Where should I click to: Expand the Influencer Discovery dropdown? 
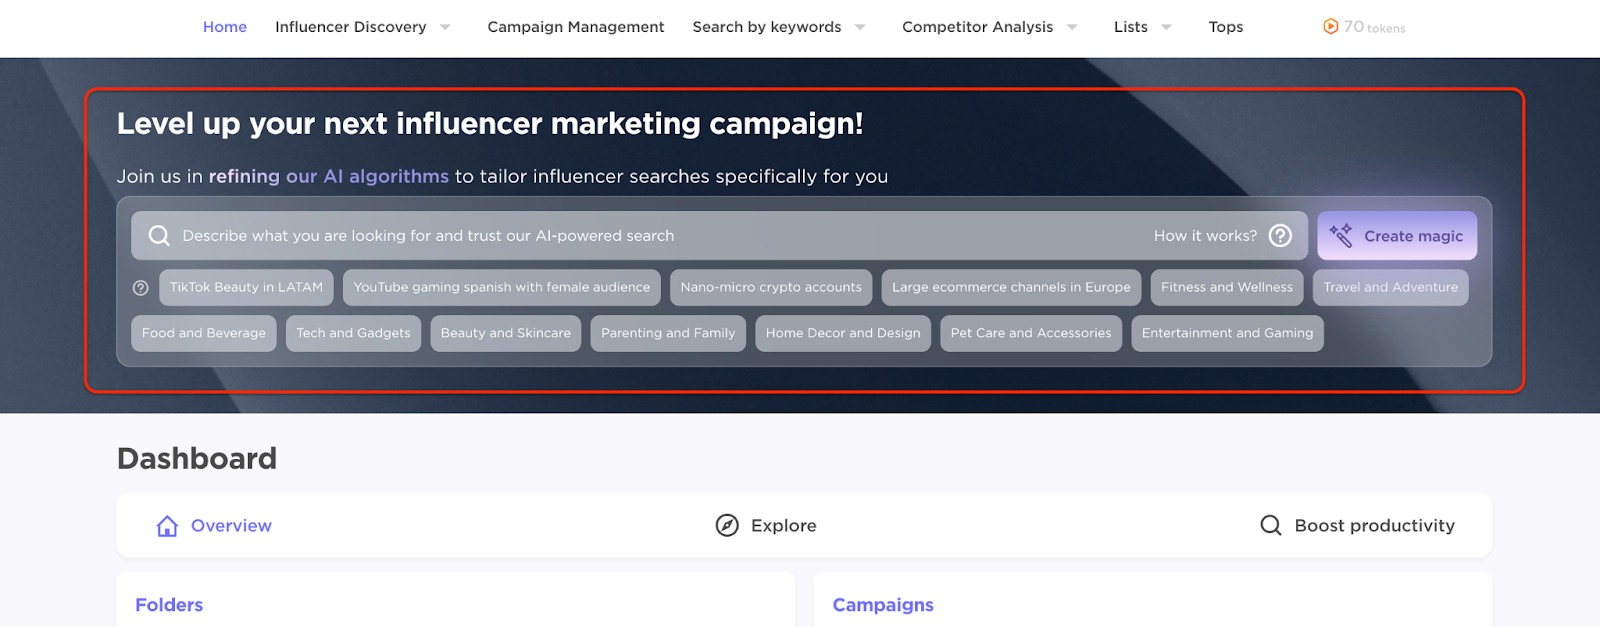[x=445, y=27]
